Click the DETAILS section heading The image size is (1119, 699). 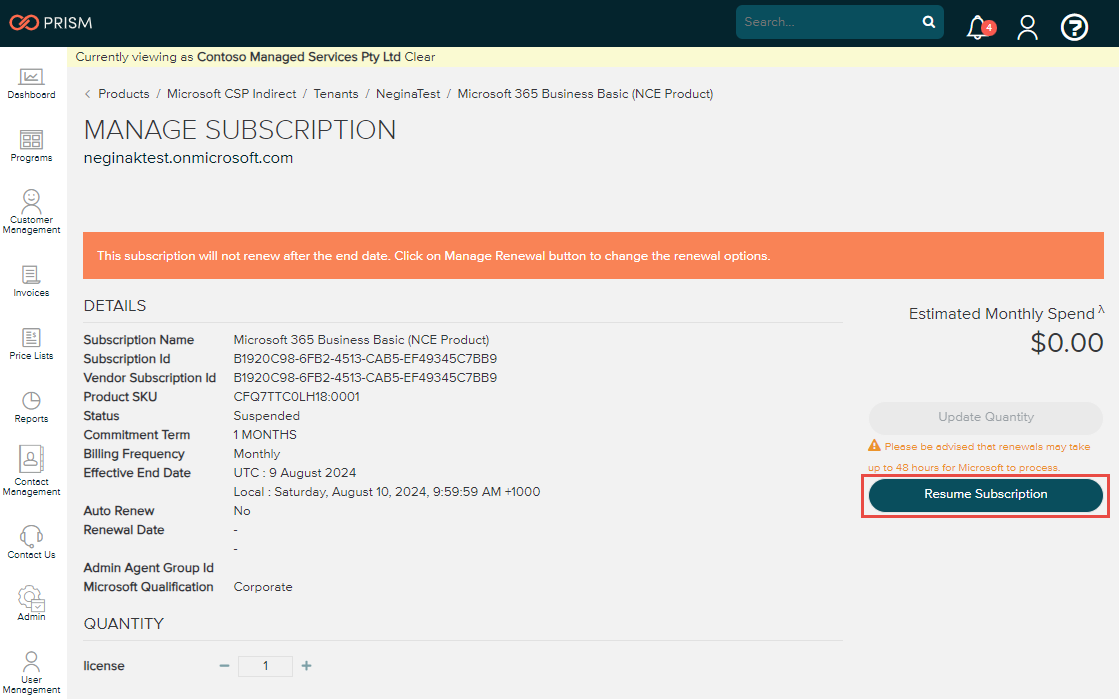(115, 306)
